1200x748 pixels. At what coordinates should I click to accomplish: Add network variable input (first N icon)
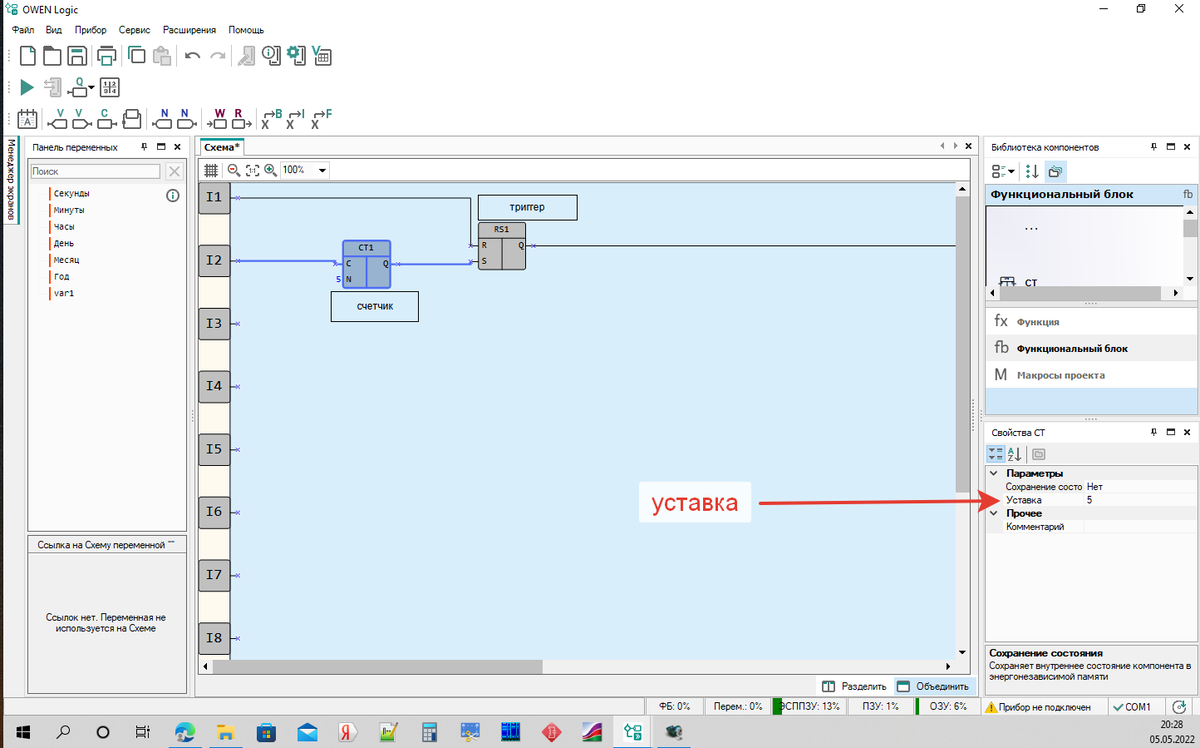coord(162,119)
